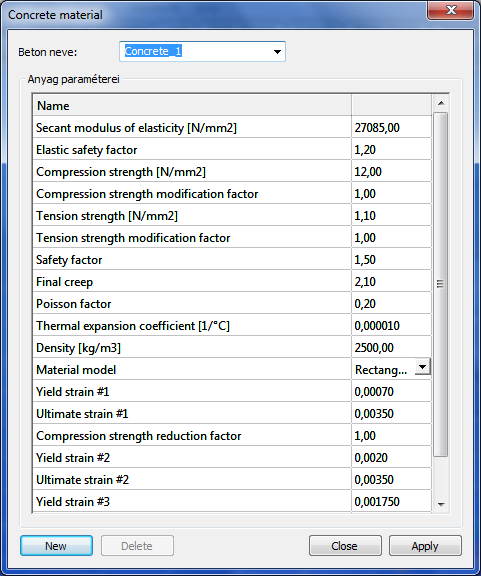Edit the Yield strain #1 value

click(391, 392)
